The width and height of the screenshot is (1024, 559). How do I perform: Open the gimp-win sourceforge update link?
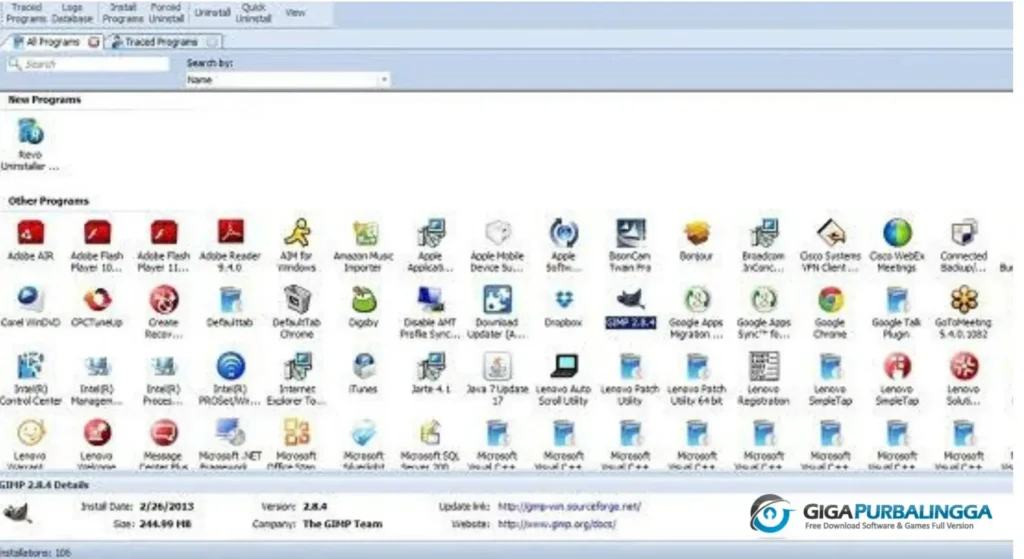(569, 507)
